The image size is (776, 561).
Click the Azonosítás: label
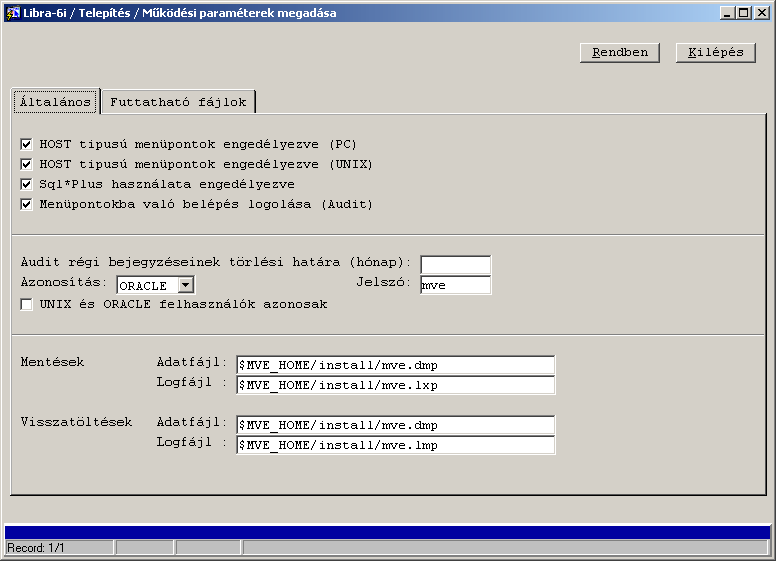pos(64,282)
